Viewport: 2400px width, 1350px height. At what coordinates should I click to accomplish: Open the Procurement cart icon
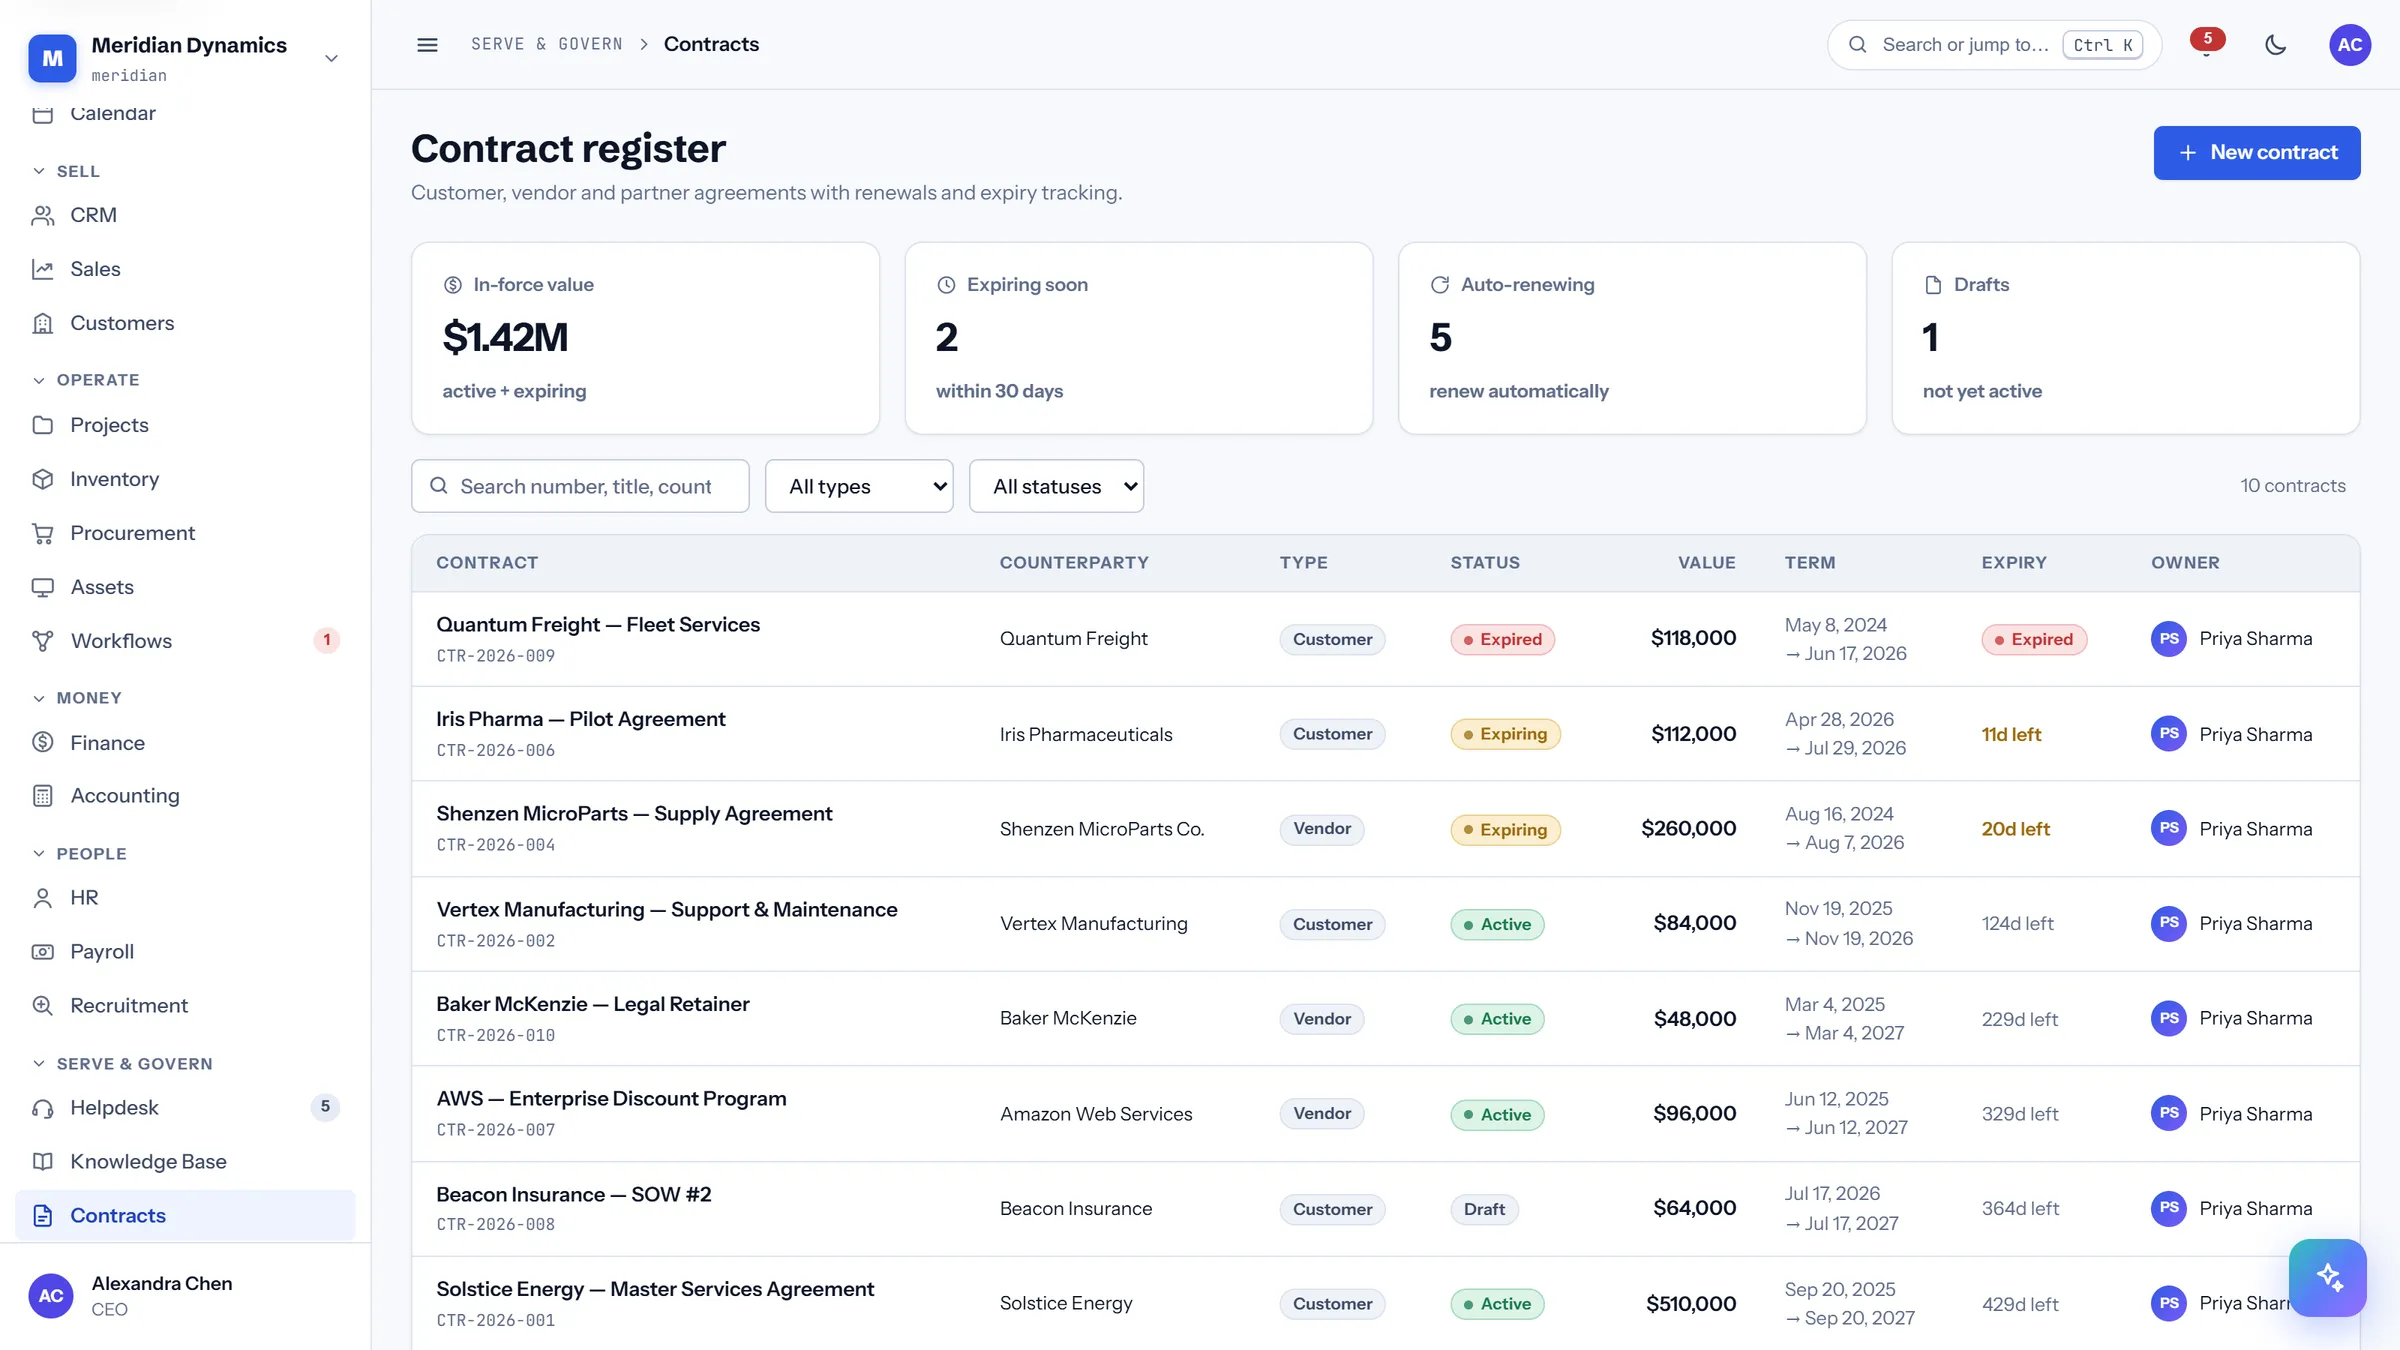coord(42,533)
